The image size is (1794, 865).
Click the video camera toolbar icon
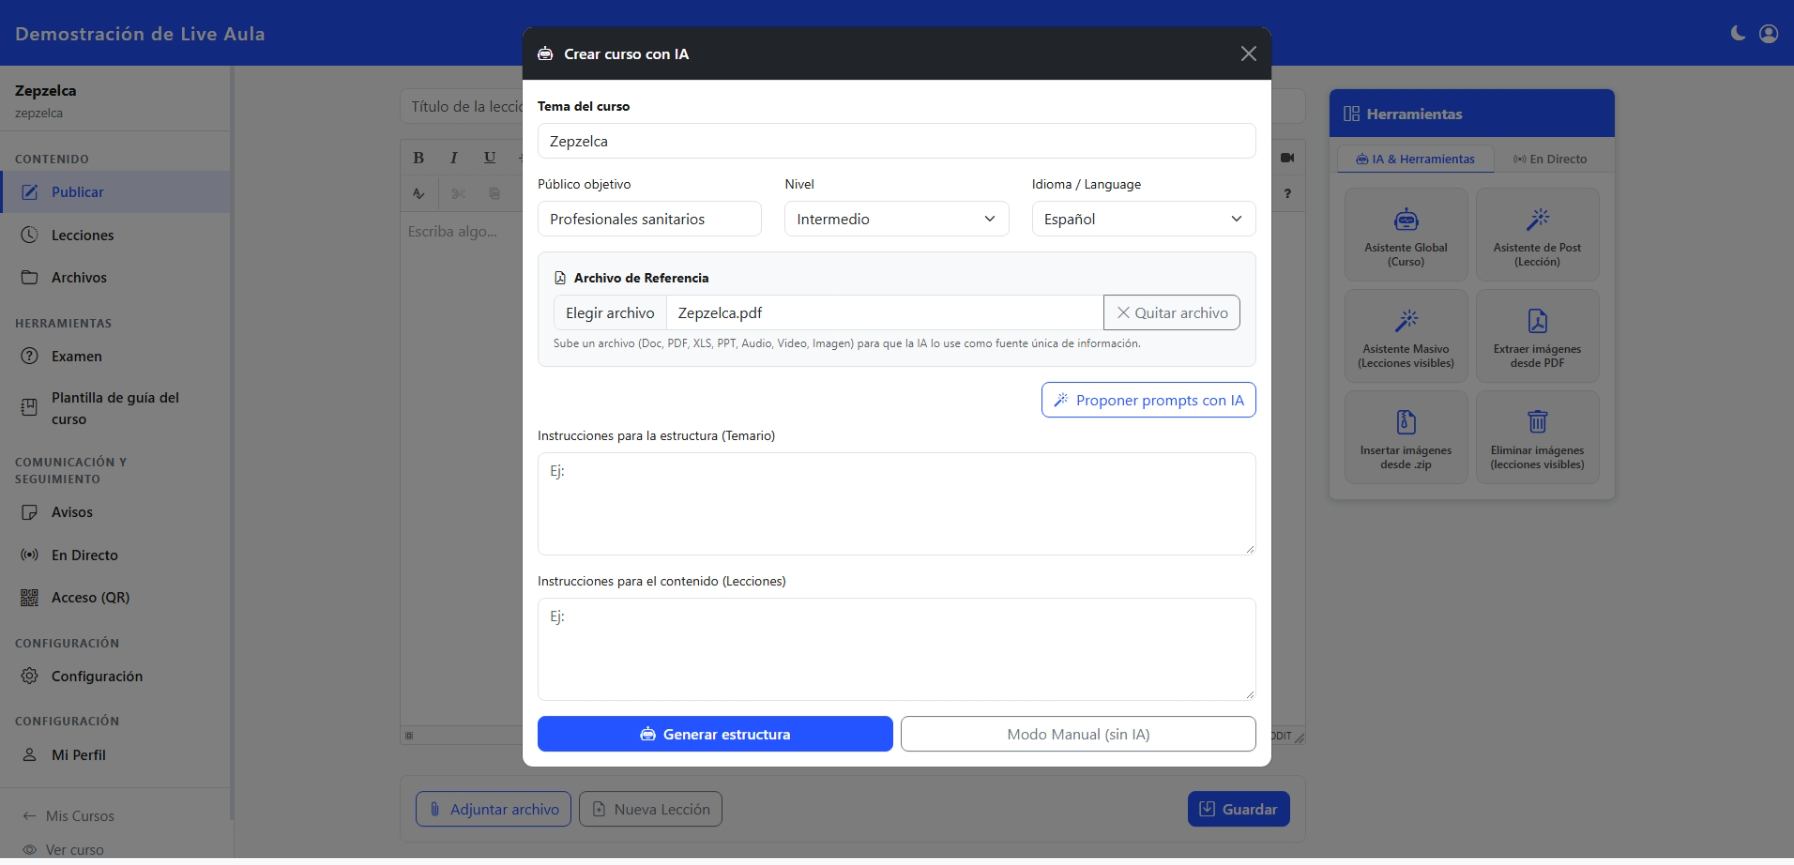pyautogui.click(x=1287, y=158)
